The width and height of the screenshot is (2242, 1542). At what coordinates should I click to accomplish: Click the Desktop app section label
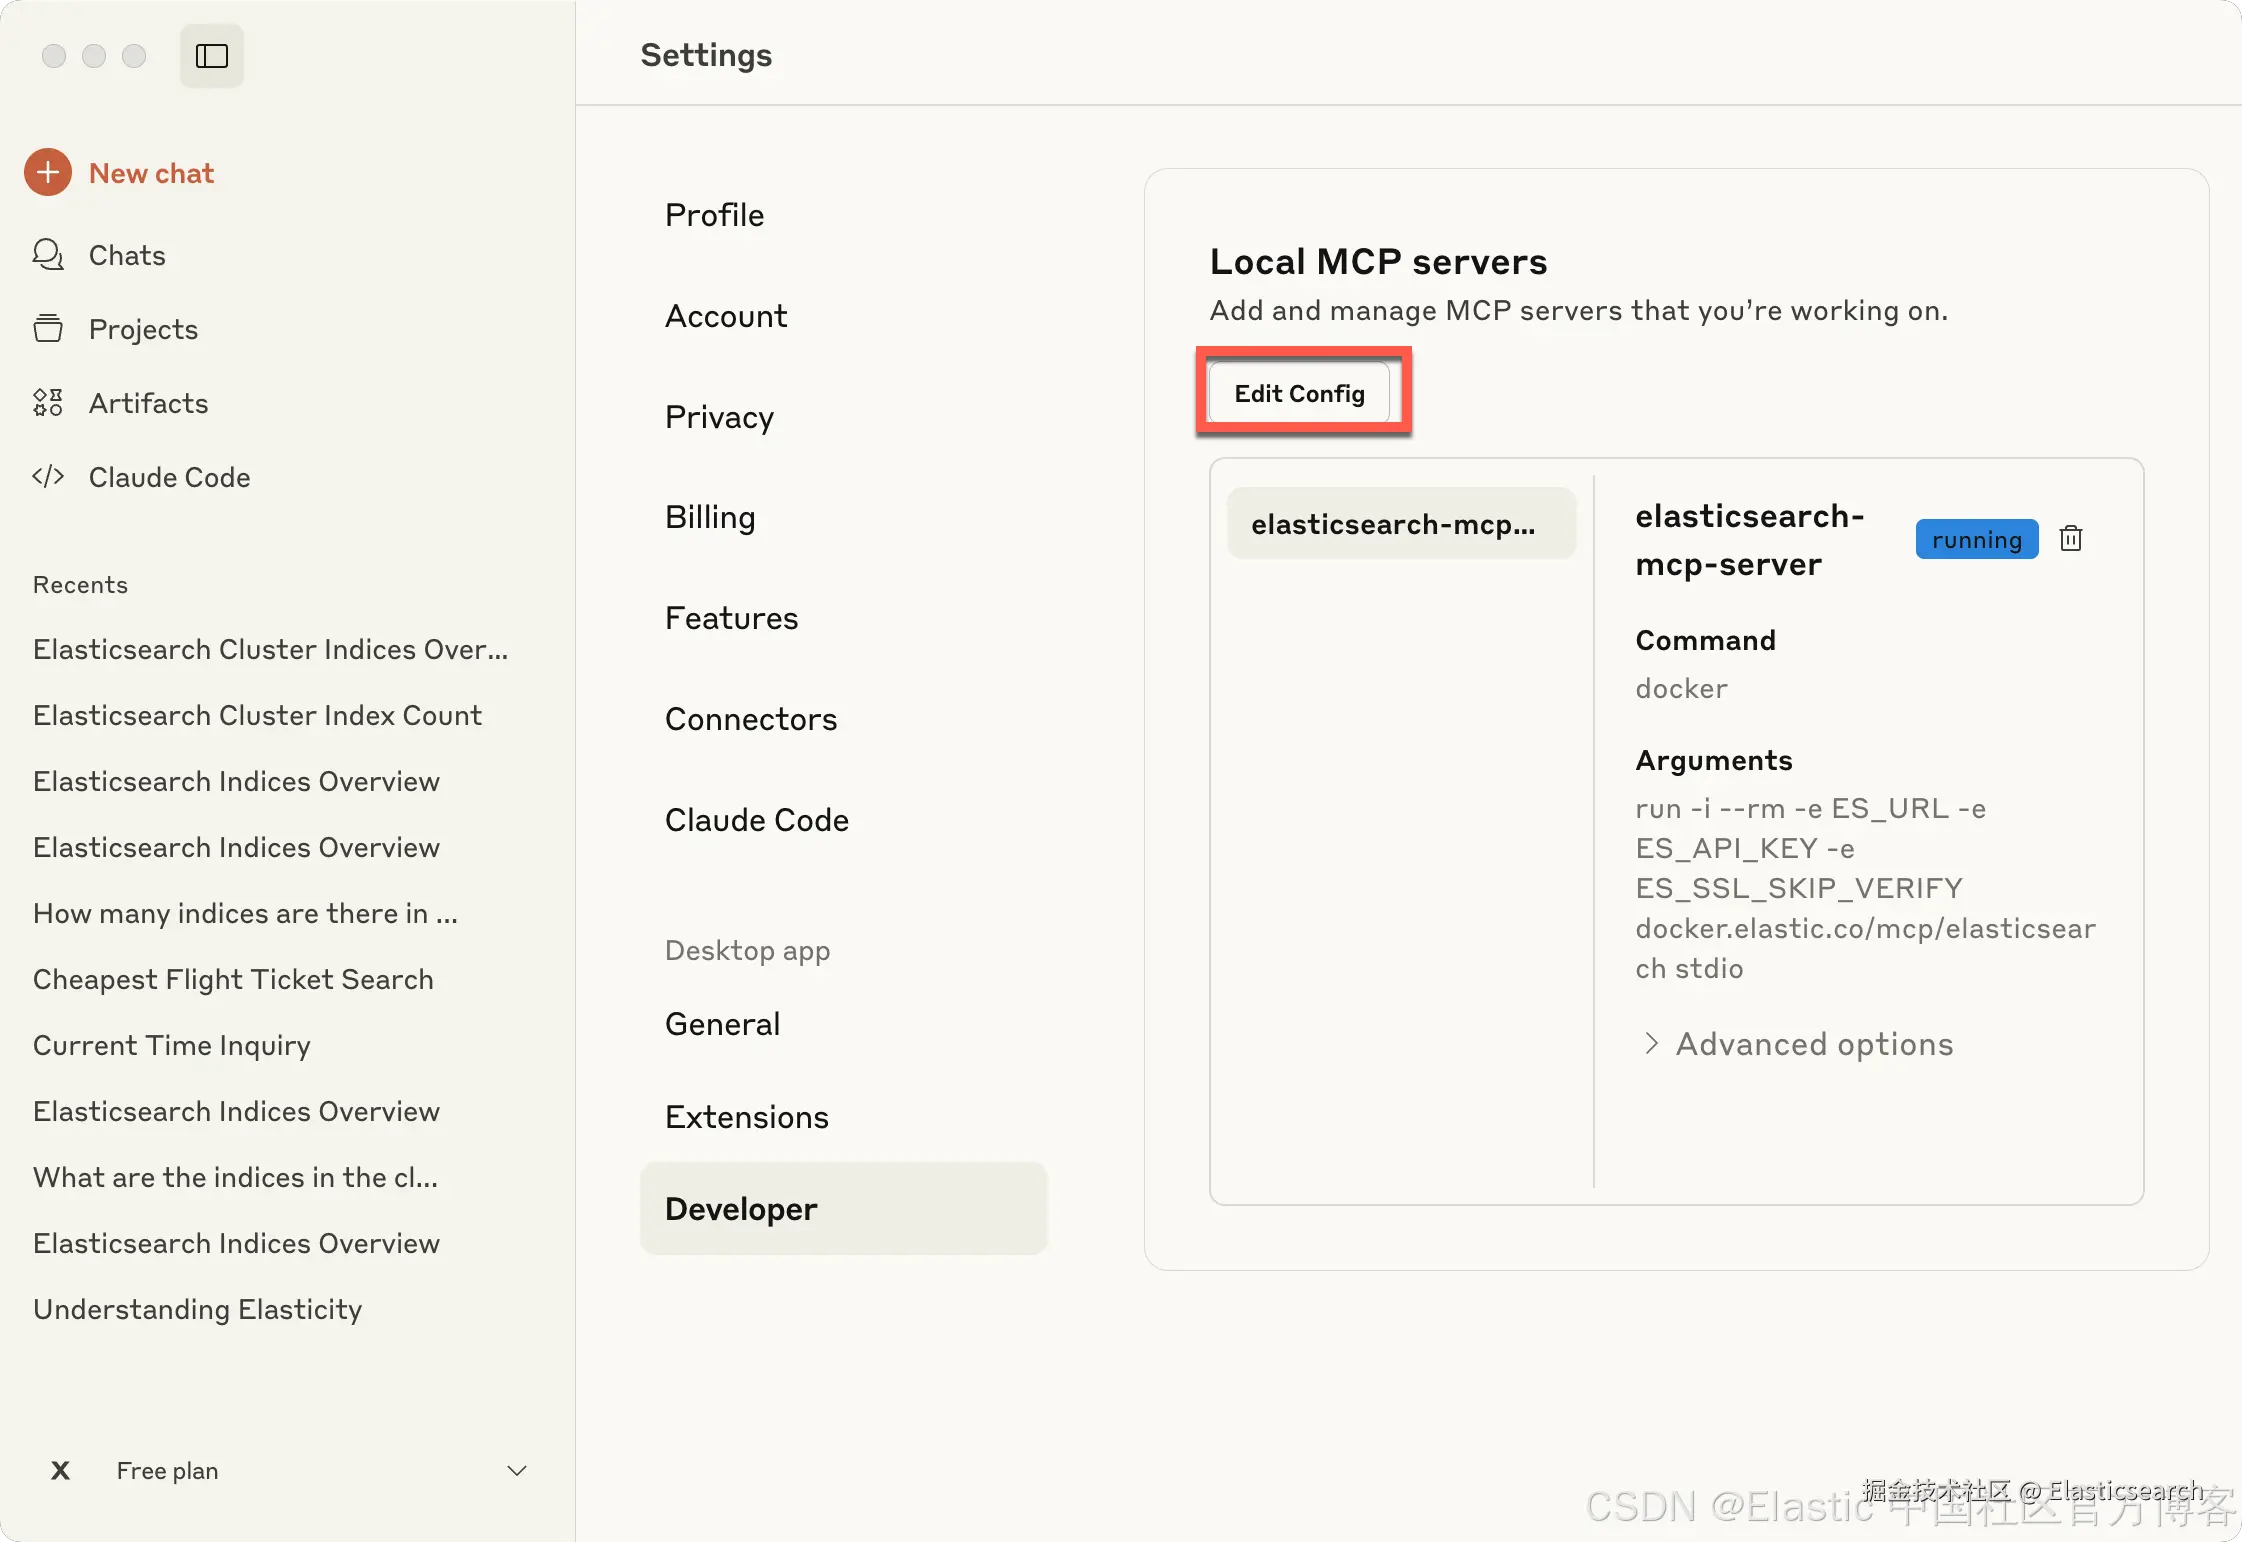[x=747, y=950]
